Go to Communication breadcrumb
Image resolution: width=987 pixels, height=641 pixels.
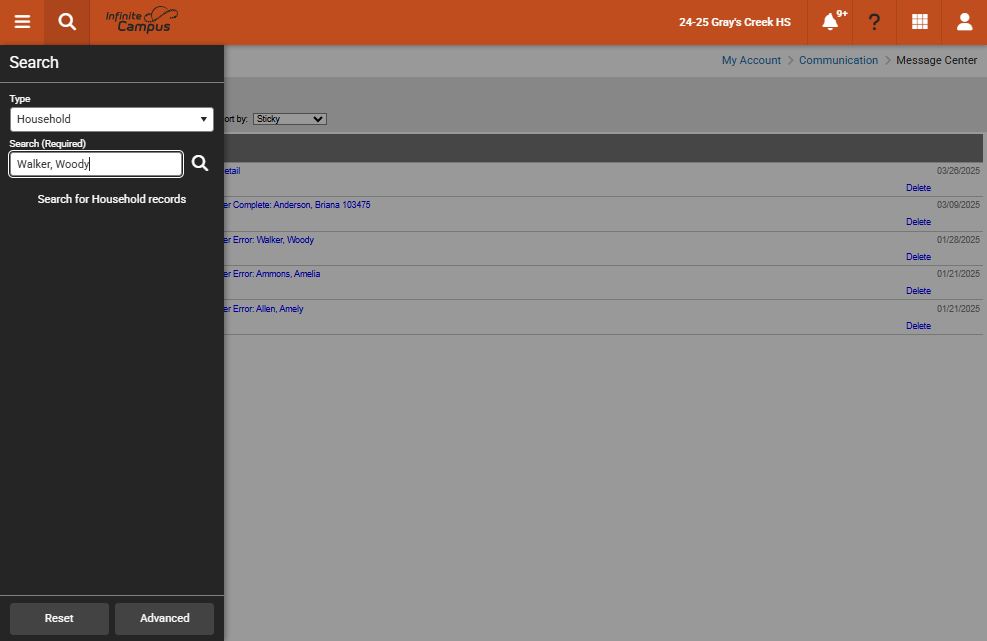click(x=838, y=60)
